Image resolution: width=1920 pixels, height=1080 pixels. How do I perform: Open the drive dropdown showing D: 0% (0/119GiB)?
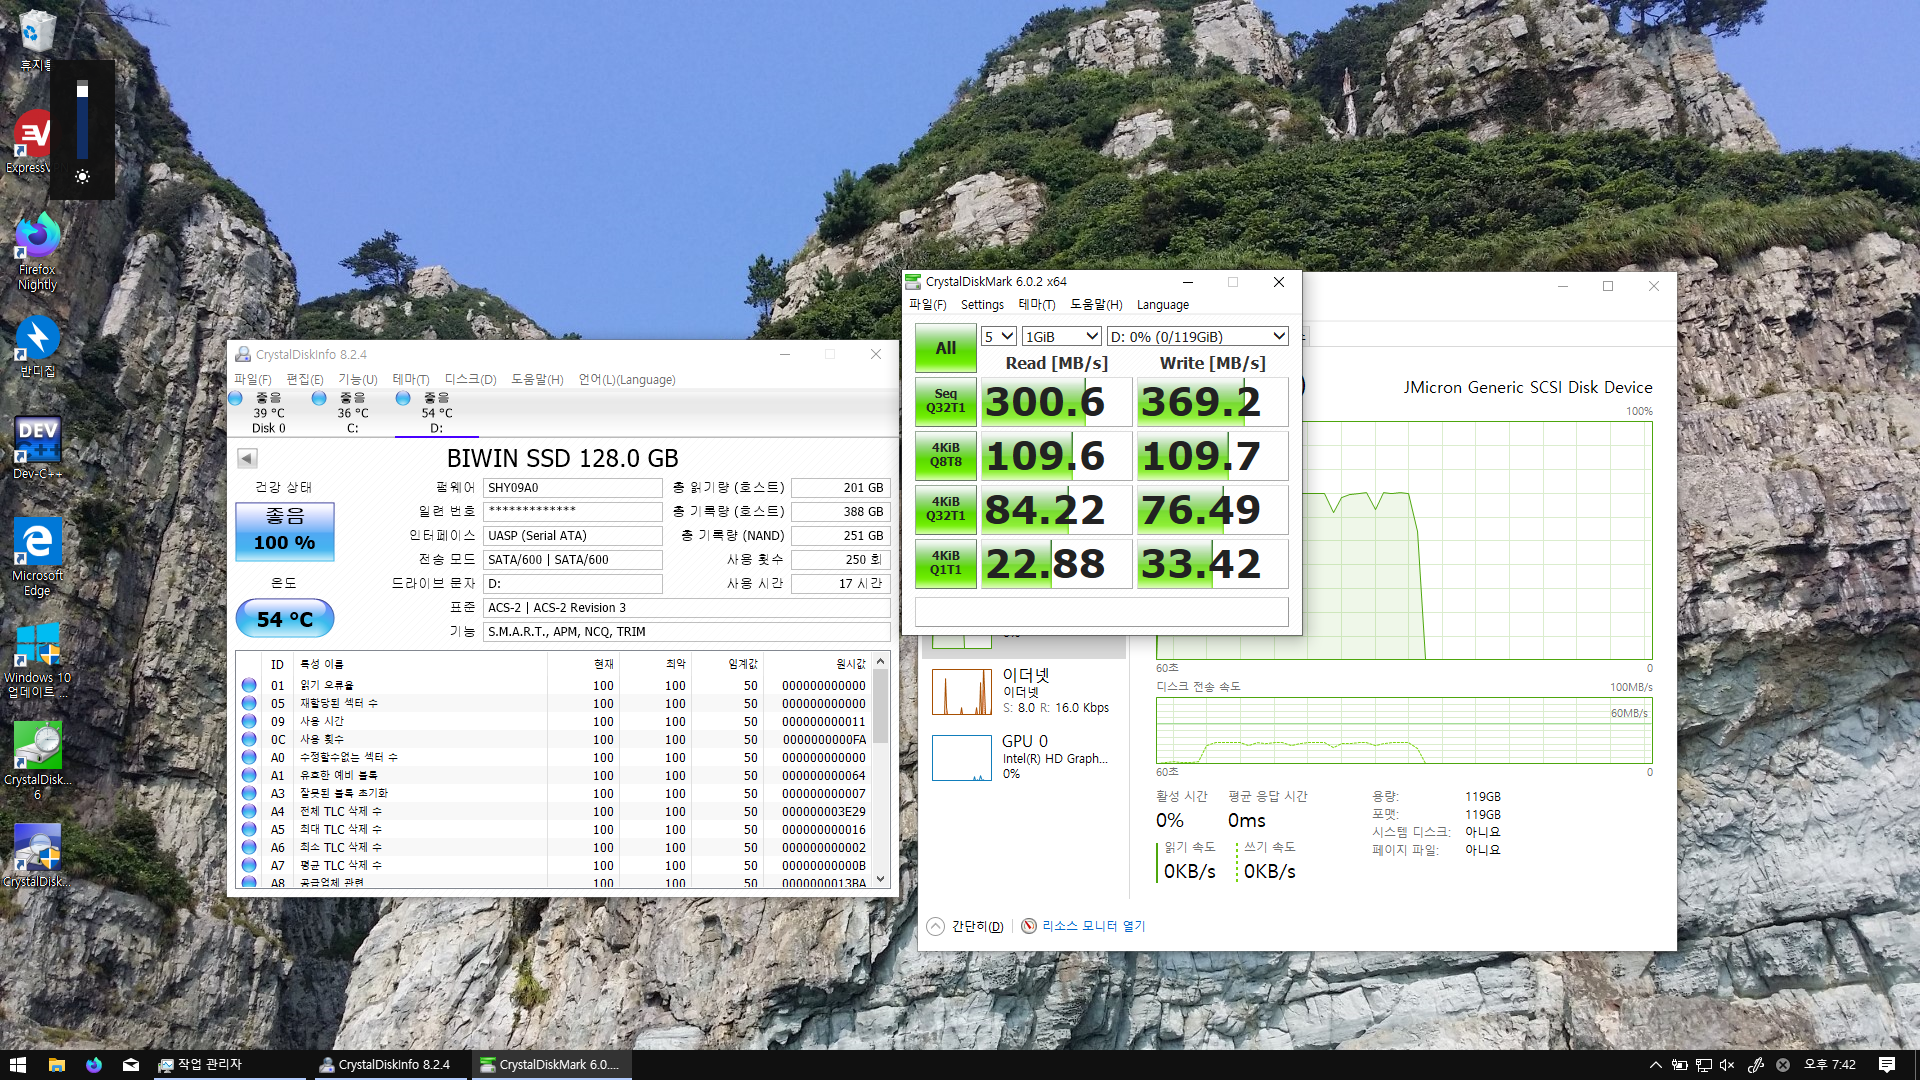point(1197,337)
